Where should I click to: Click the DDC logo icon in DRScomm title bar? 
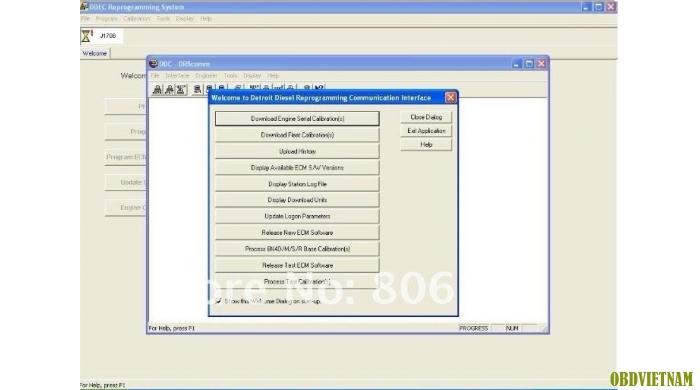[153, 64]
